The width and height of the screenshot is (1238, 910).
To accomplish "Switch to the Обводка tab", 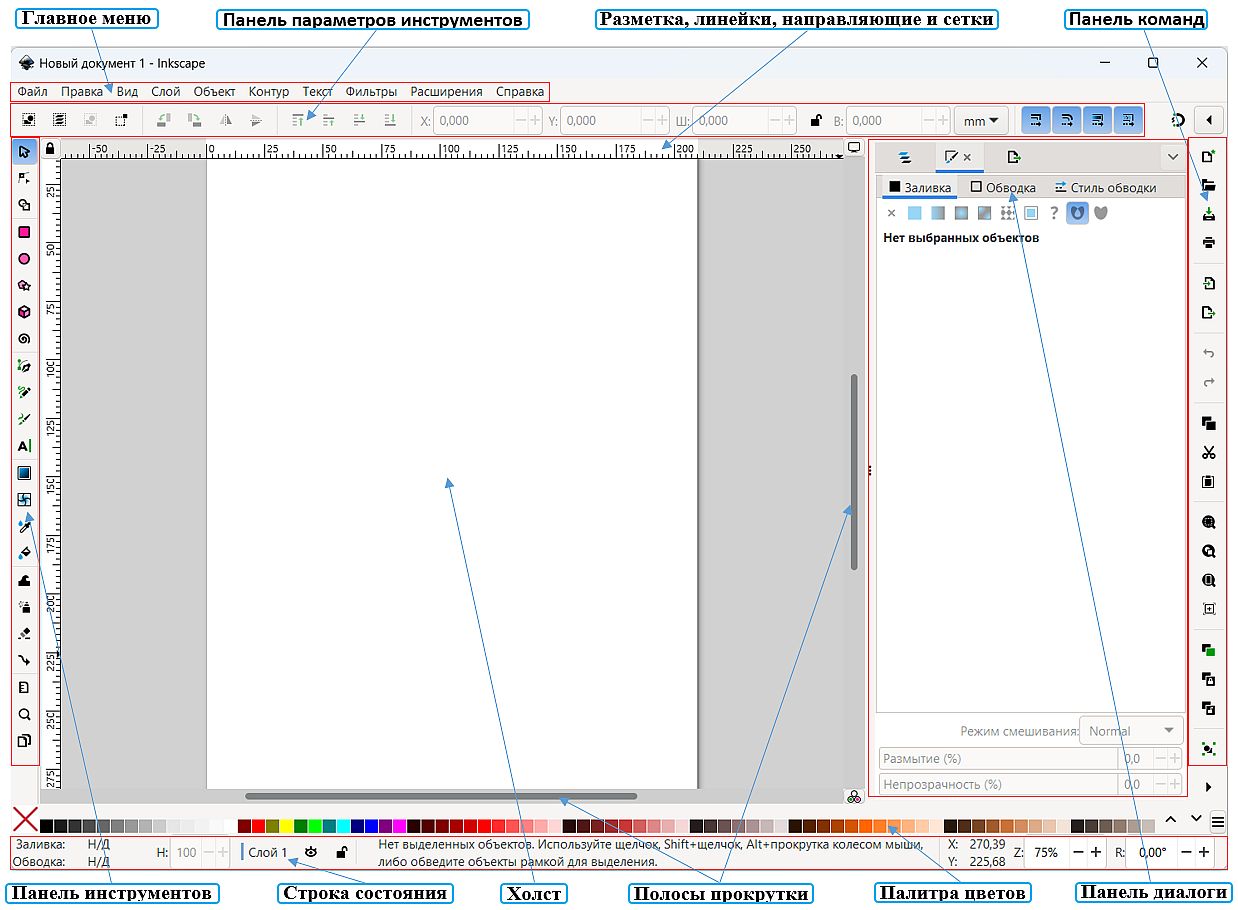I will (1004, 187).
